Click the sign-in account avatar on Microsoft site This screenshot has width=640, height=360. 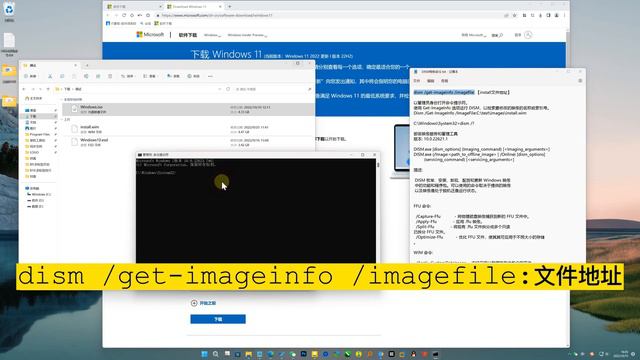pyautogui.click(x=528, y=35)
